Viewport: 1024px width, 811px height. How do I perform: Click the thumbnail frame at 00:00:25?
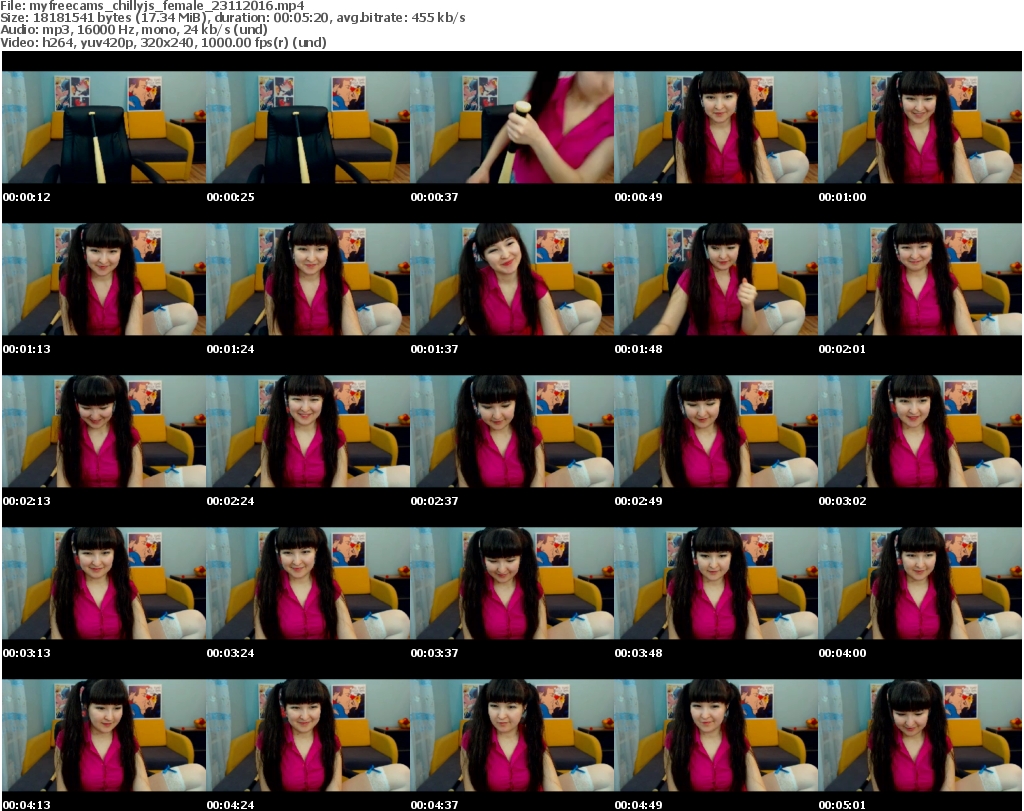point(308,127)
